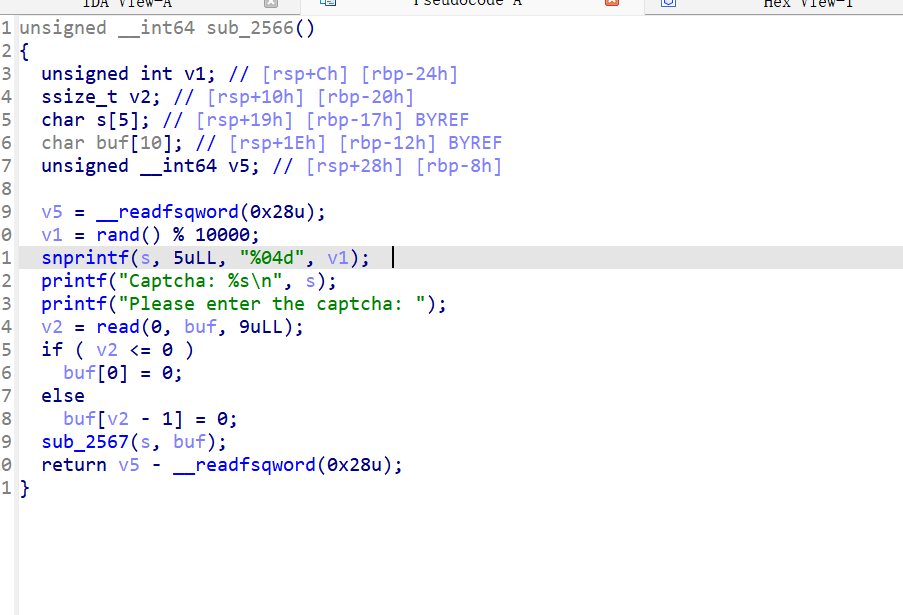
Task: Click the return keyword
Action: click(73, 465)
